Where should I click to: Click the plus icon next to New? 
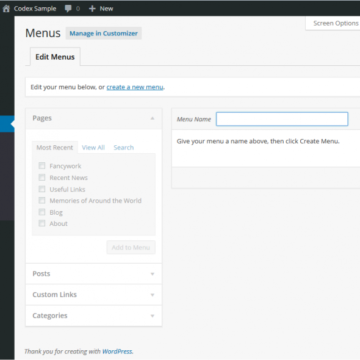pos(92,9)
